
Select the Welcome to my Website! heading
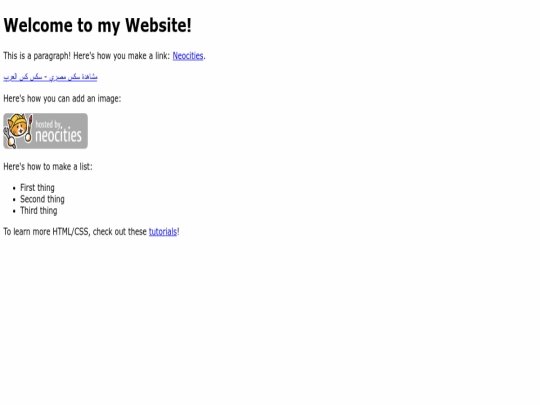coord(97,25)
